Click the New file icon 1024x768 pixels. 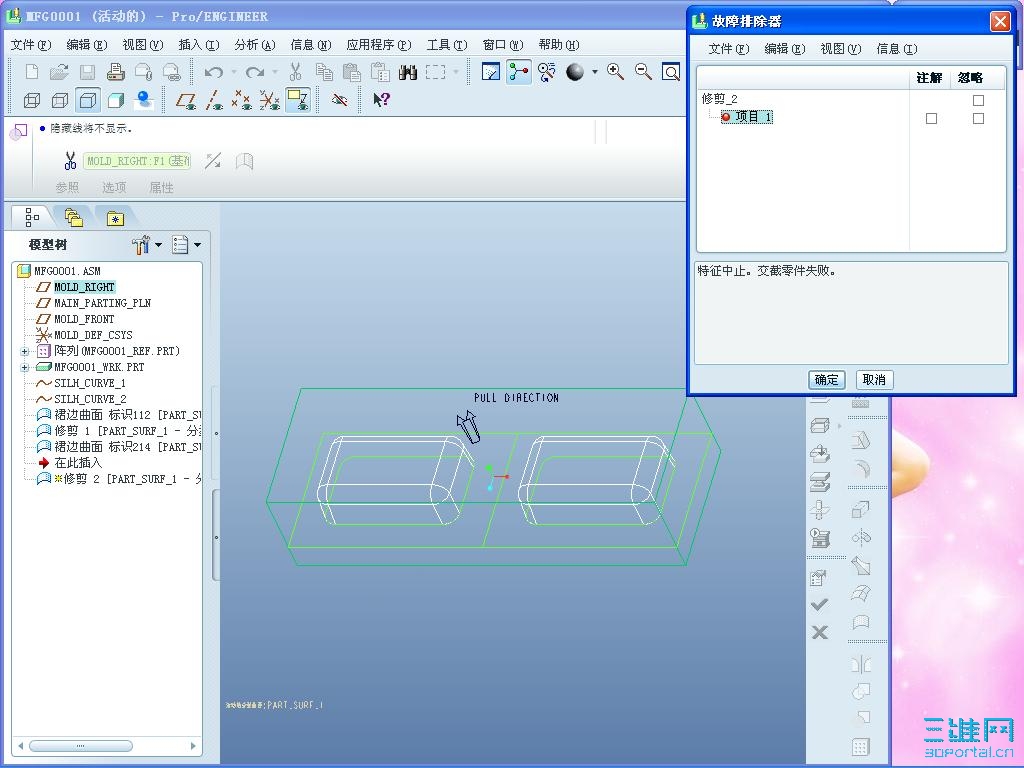point(31,72)
